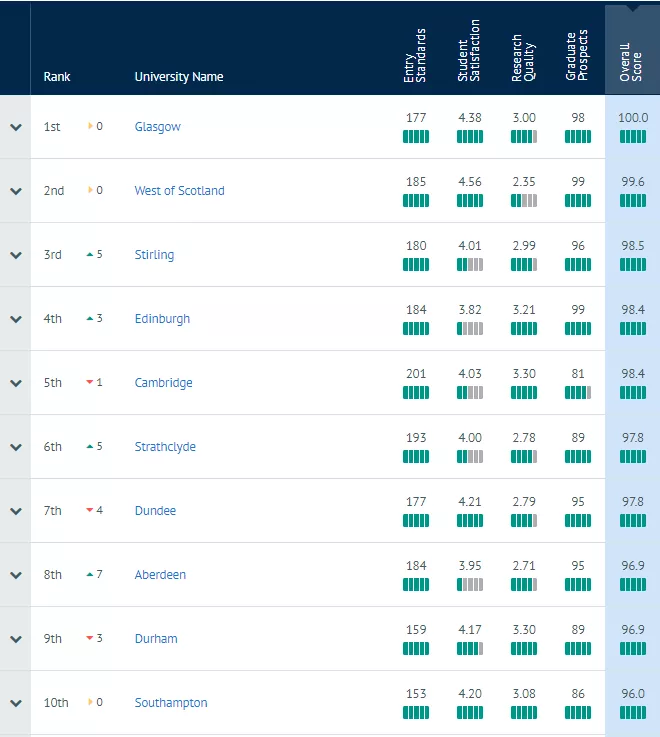This screenshot has height=737, width=660.
Task: Click Aberdeen's research quality value 2.71
Action: coord(524,565)
